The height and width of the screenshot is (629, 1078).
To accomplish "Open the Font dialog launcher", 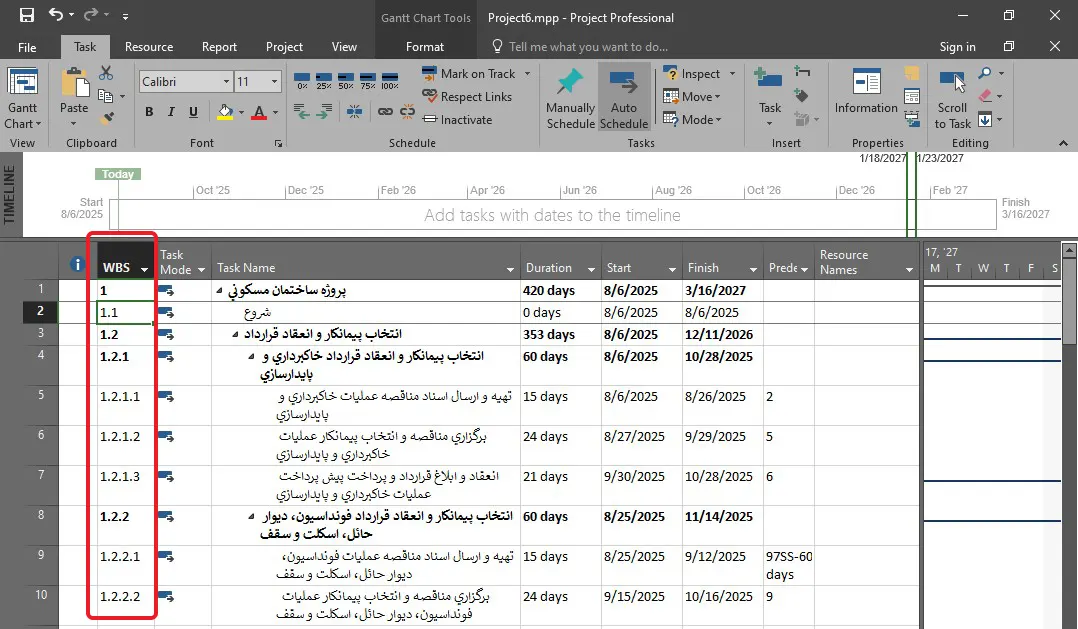I will point(278,144).
